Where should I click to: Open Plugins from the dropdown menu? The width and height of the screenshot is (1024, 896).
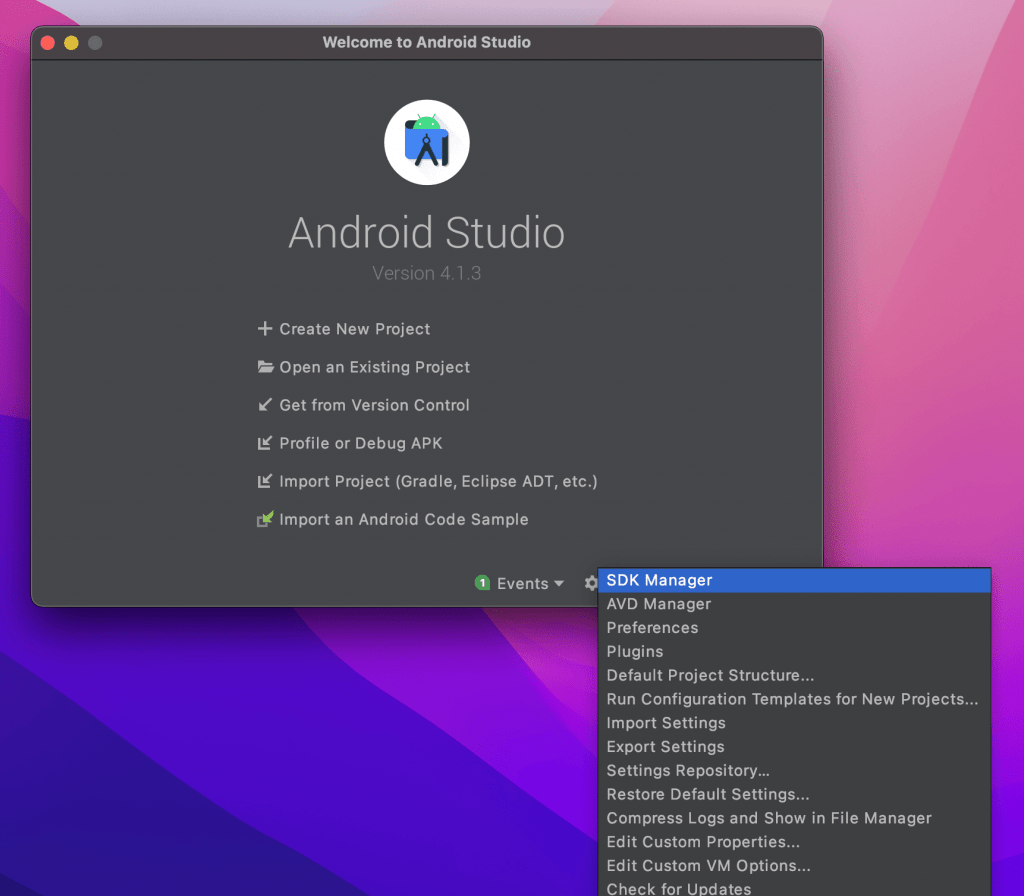(634, 651)
